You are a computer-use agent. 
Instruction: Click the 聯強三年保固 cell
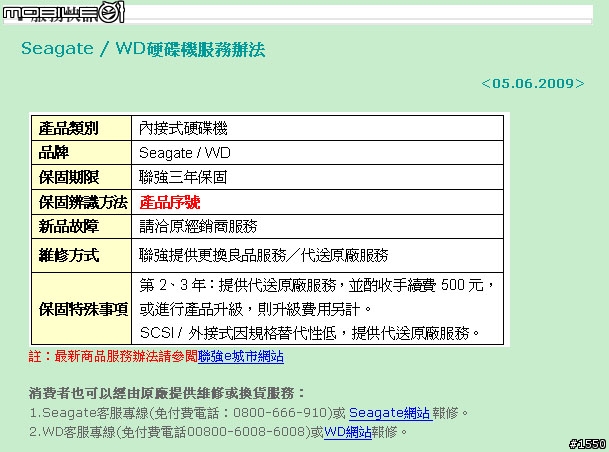click(x=317, y=177)
